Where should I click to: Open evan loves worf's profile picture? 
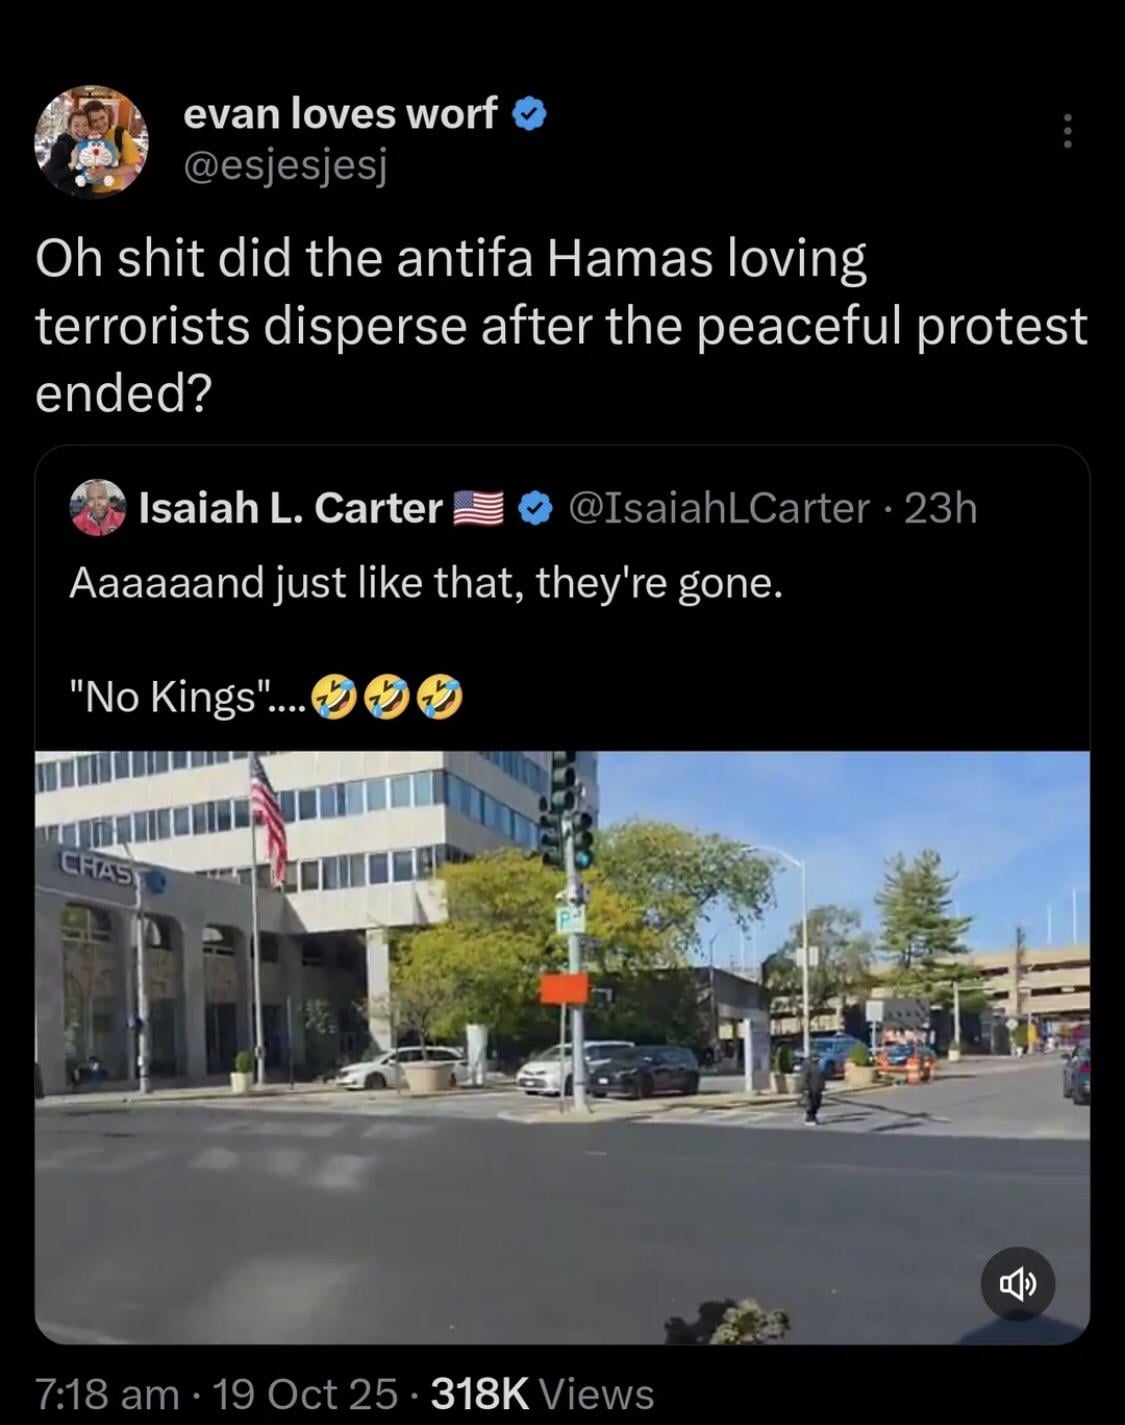tap(91, 141)
